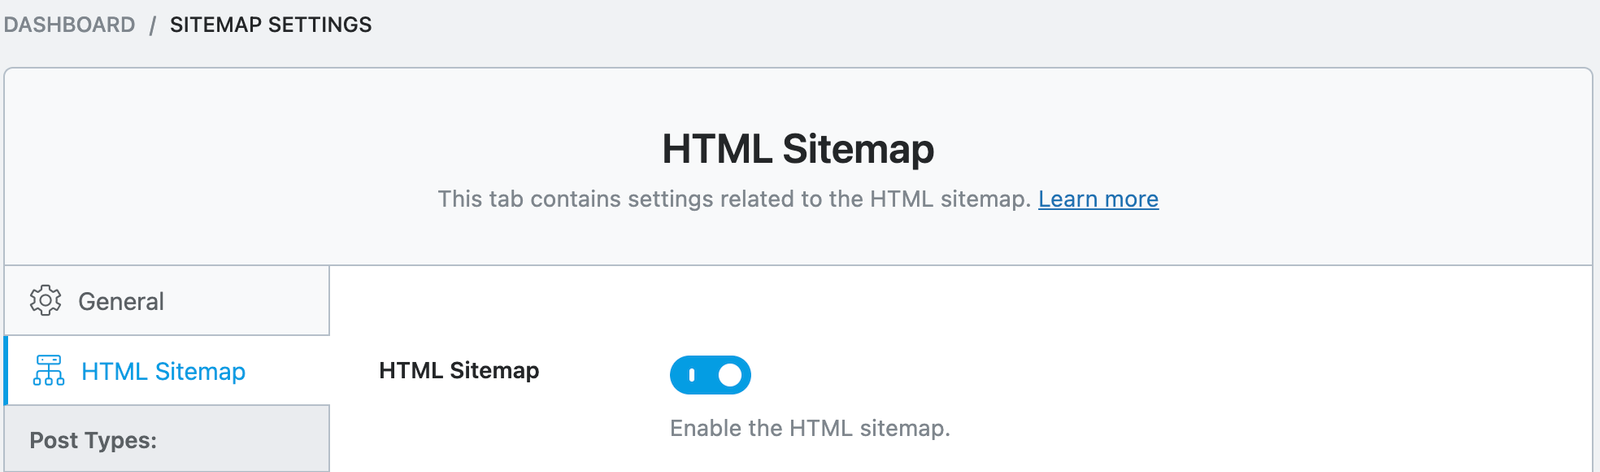The image size is (1600, 472).
Task: Select the HTML Sitemap sidebar tab label
Action: point(163,371)
